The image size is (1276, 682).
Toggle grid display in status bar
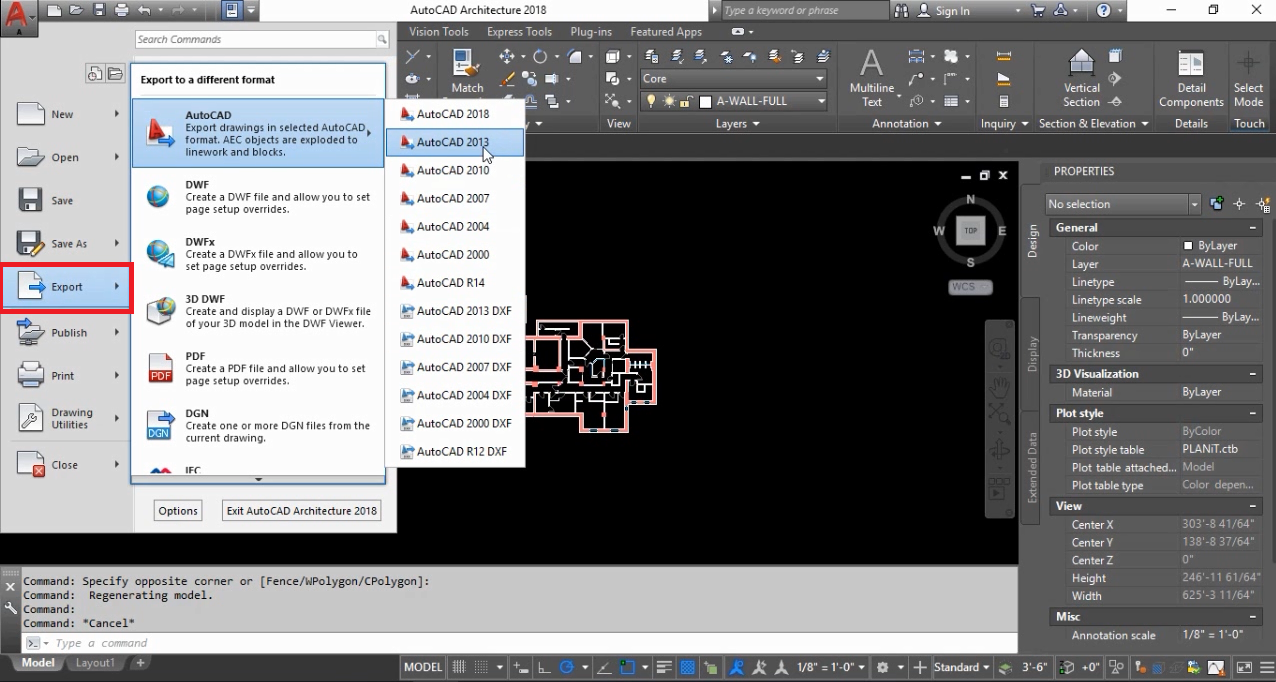(460, 667)
